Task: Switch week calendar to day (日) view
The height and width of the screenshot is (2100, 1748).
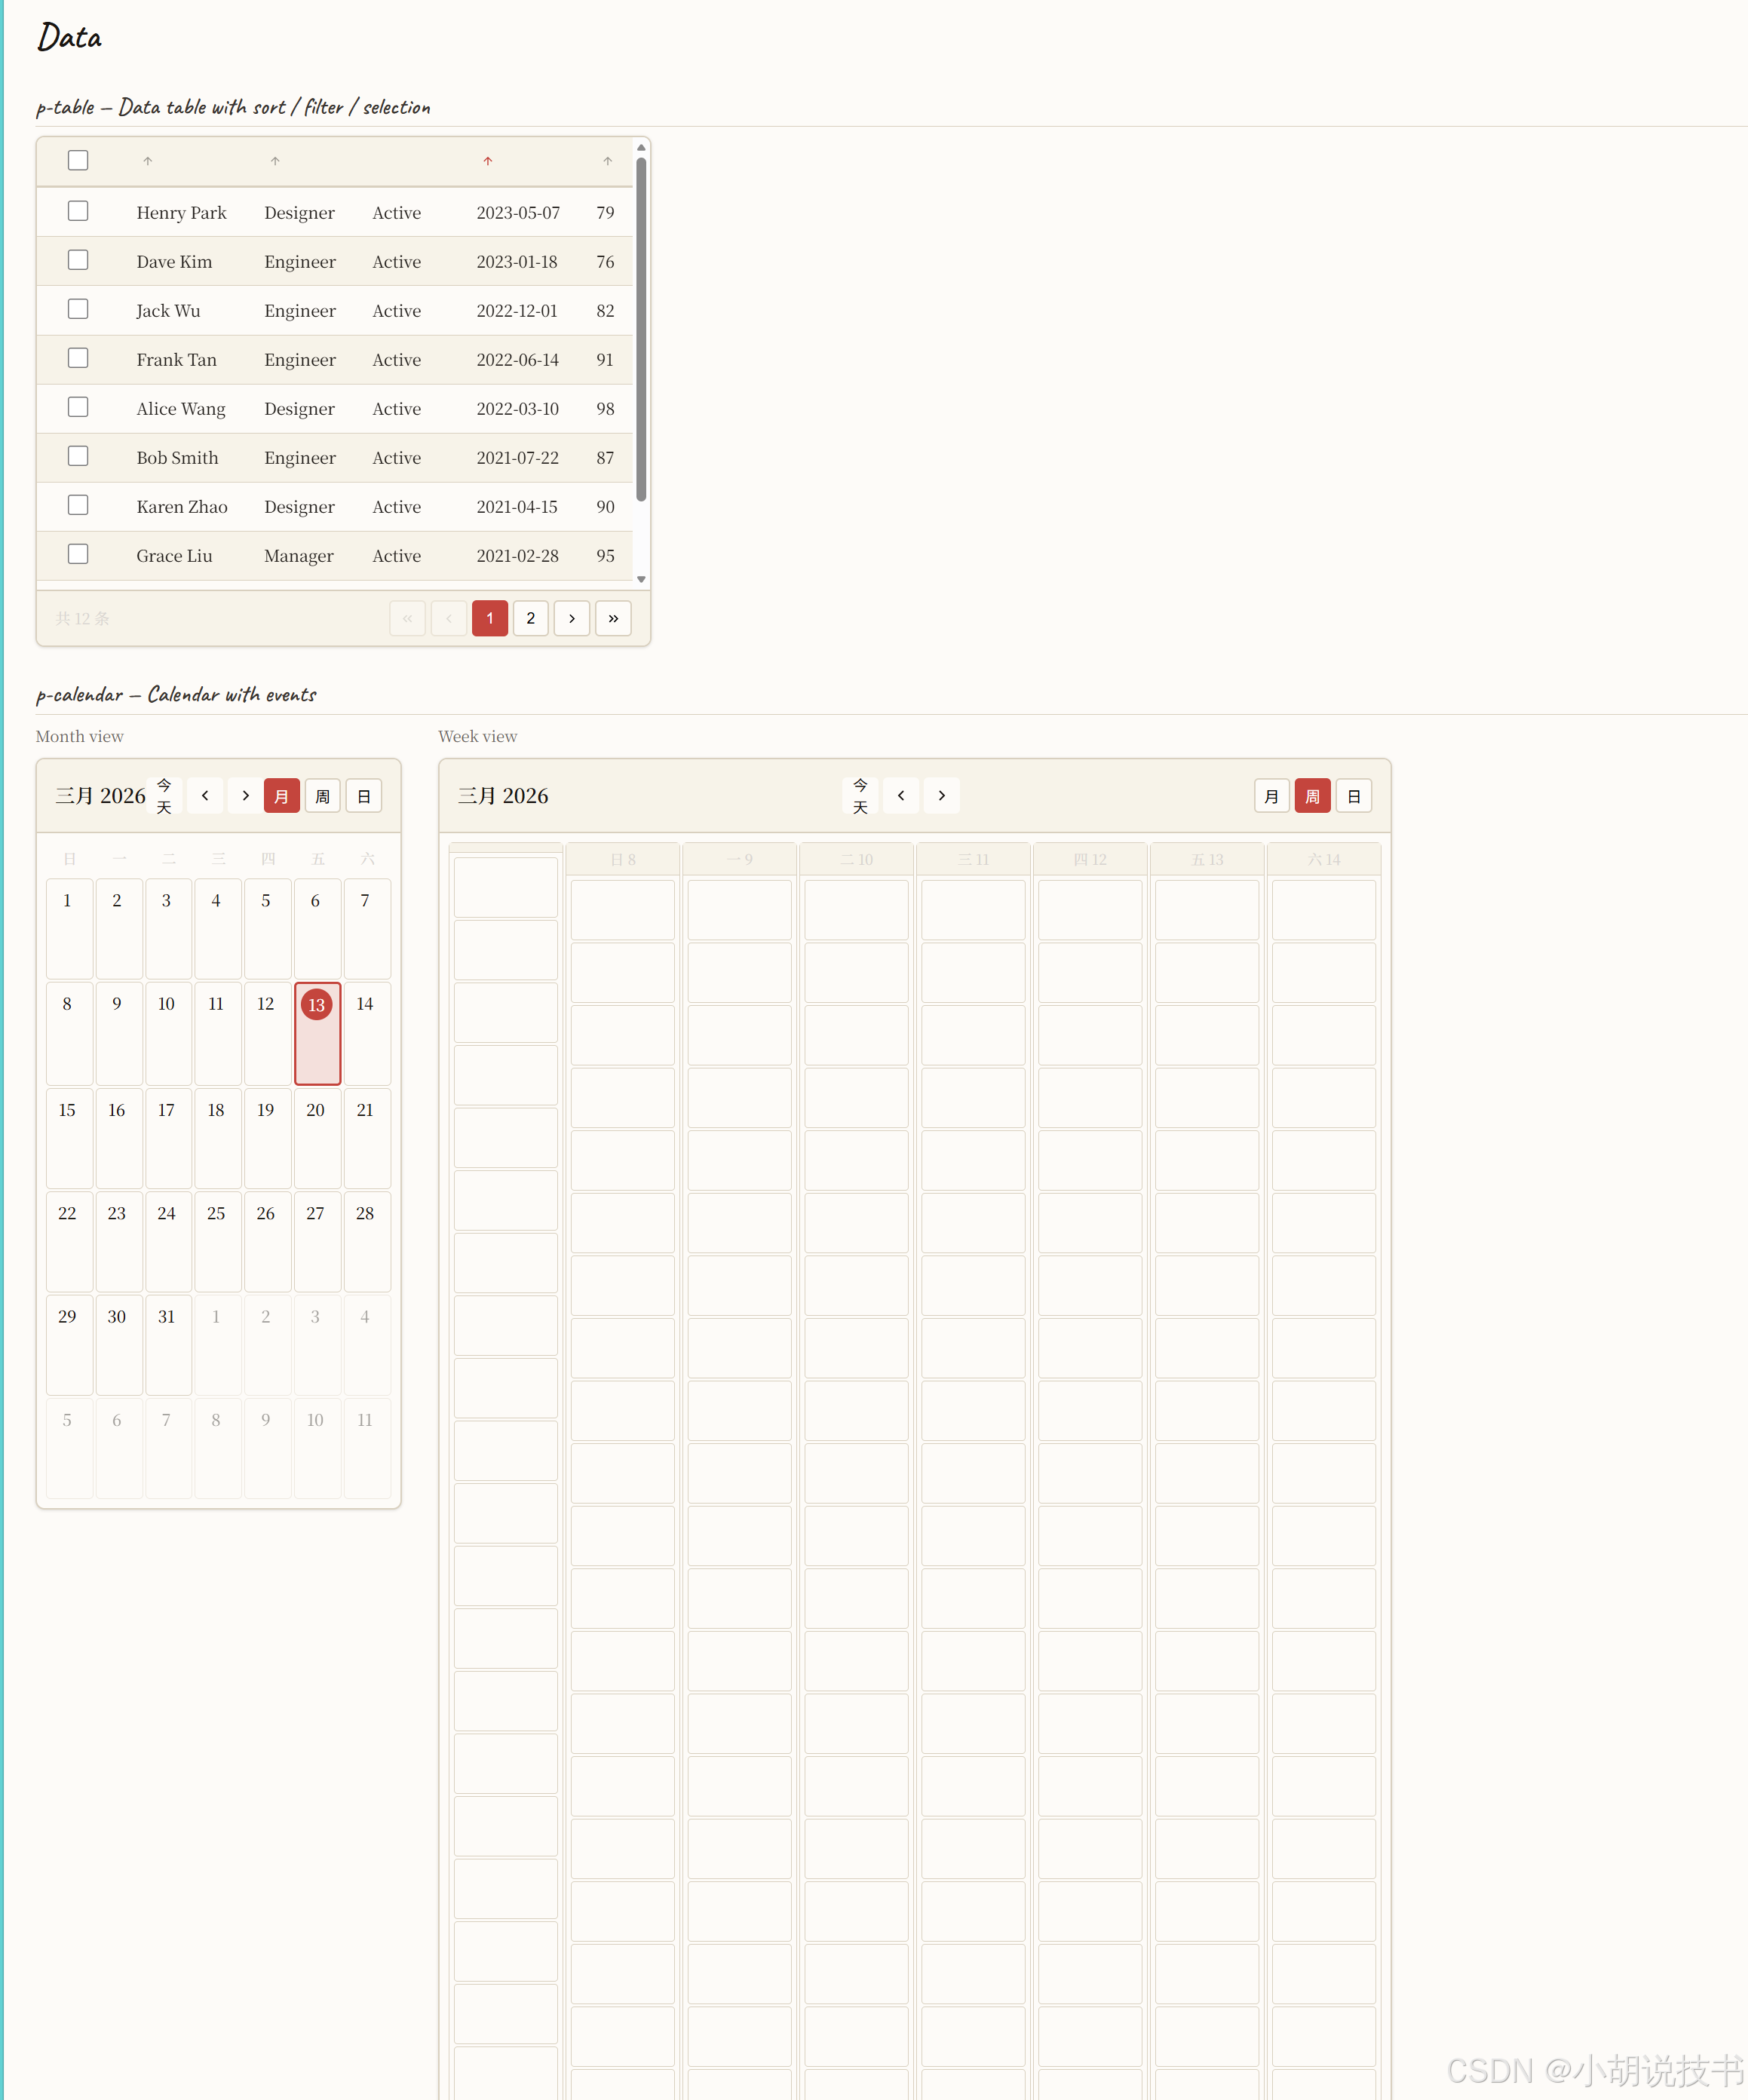Action: click(1353, 796)
